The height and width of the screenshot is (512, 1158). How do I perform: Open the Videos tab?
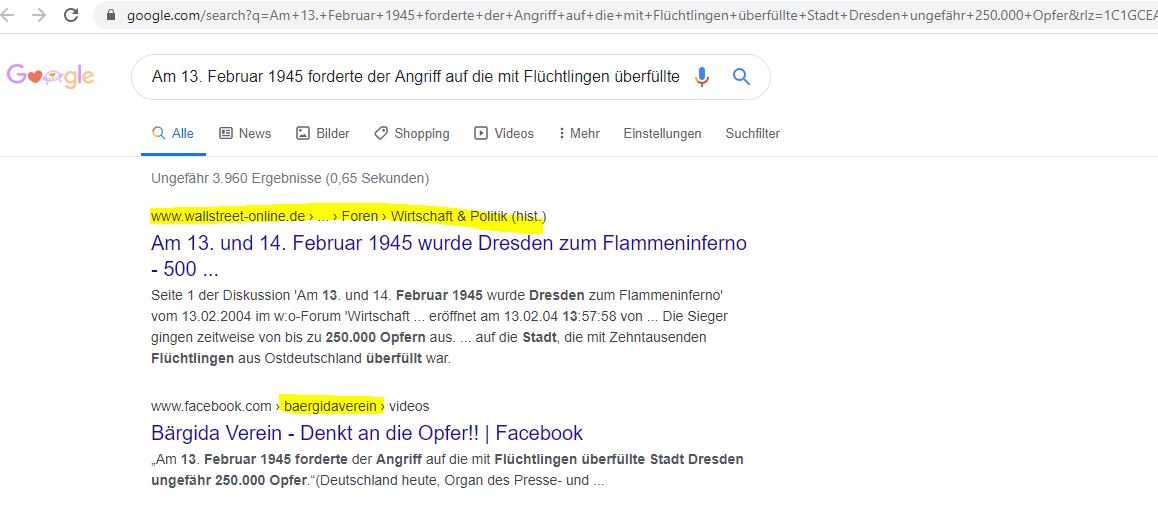(504, 134)
